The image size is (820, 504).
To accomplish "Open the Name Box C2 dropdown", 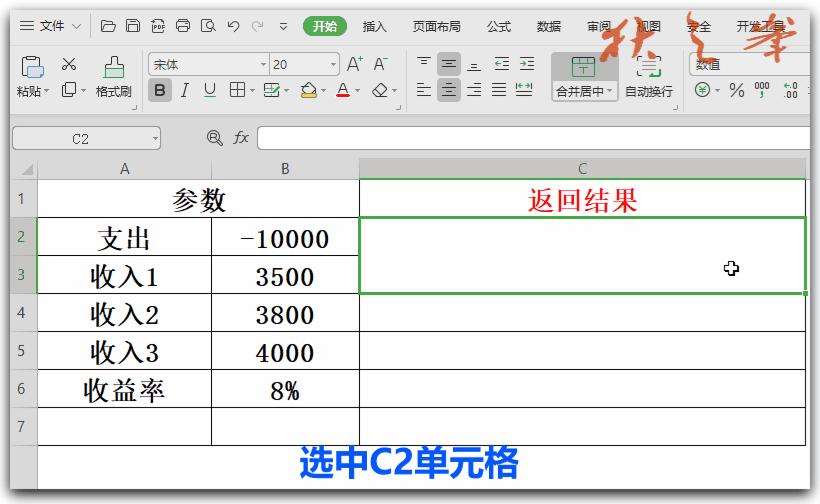I will (155, 139).
